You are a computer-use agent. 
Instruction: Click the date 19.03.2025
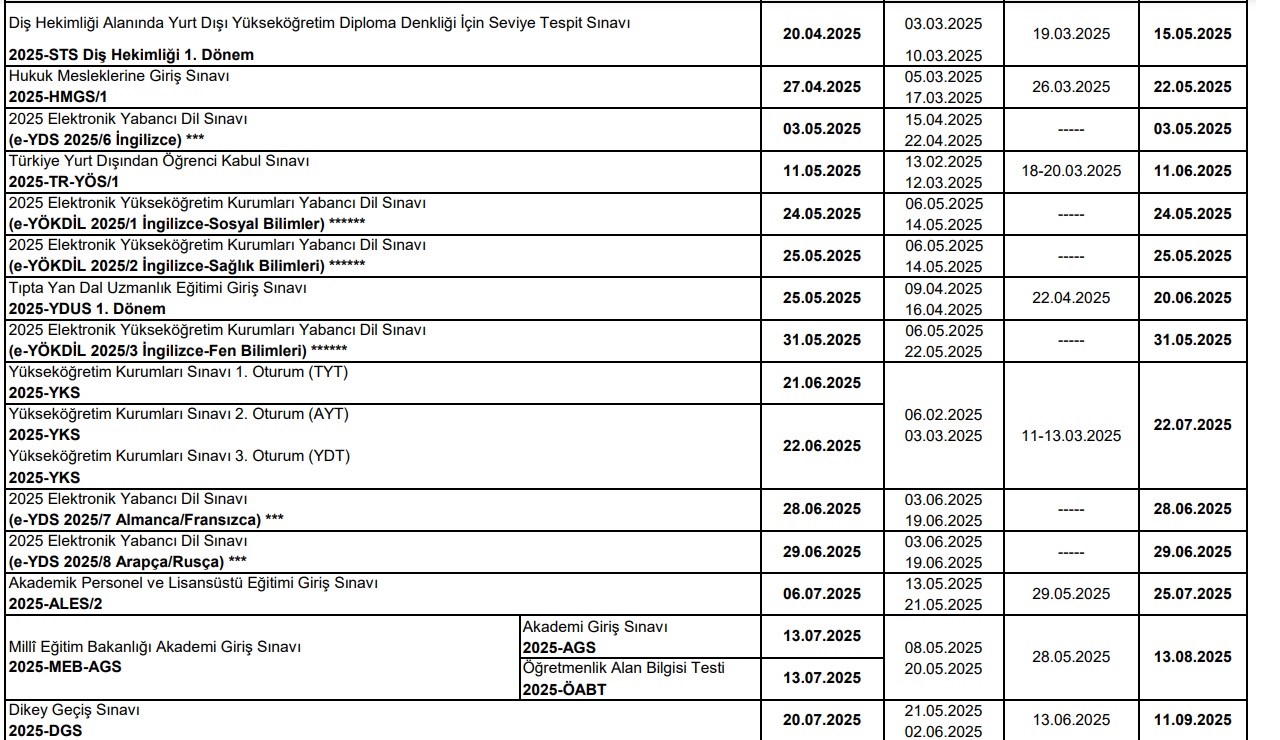pyautogui.click(x=1071, y=33)
